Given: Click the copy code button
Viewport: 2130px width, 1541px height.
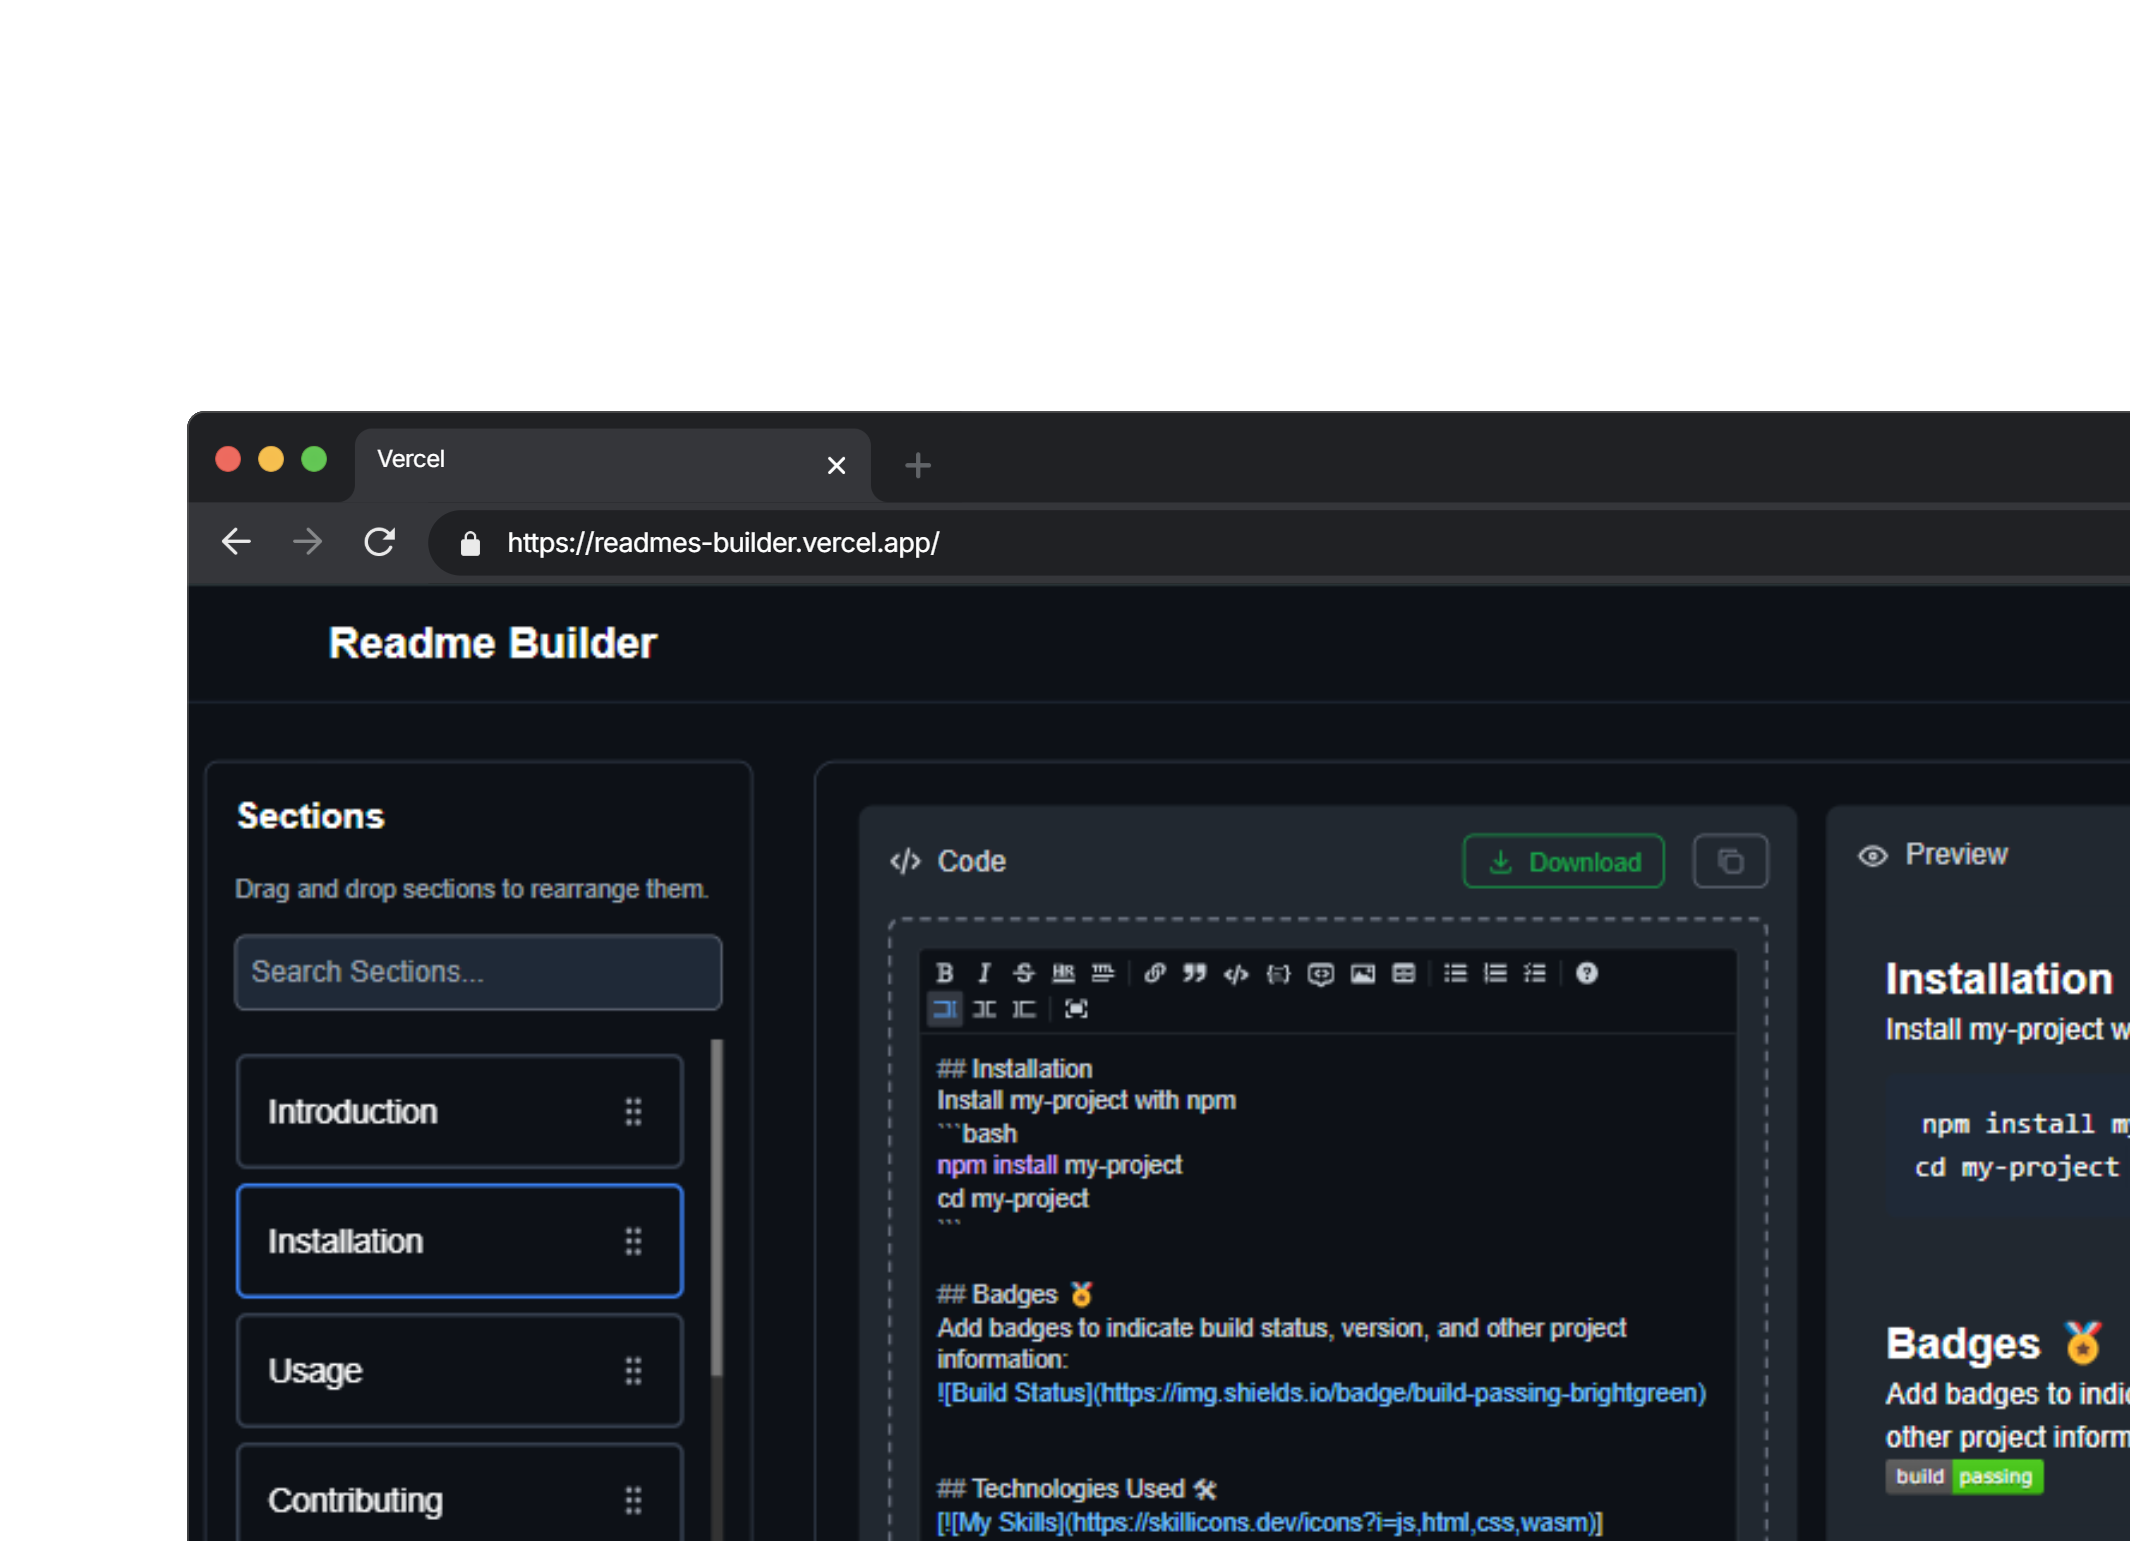Looking at the screenshot, I should coord(1730,860).
